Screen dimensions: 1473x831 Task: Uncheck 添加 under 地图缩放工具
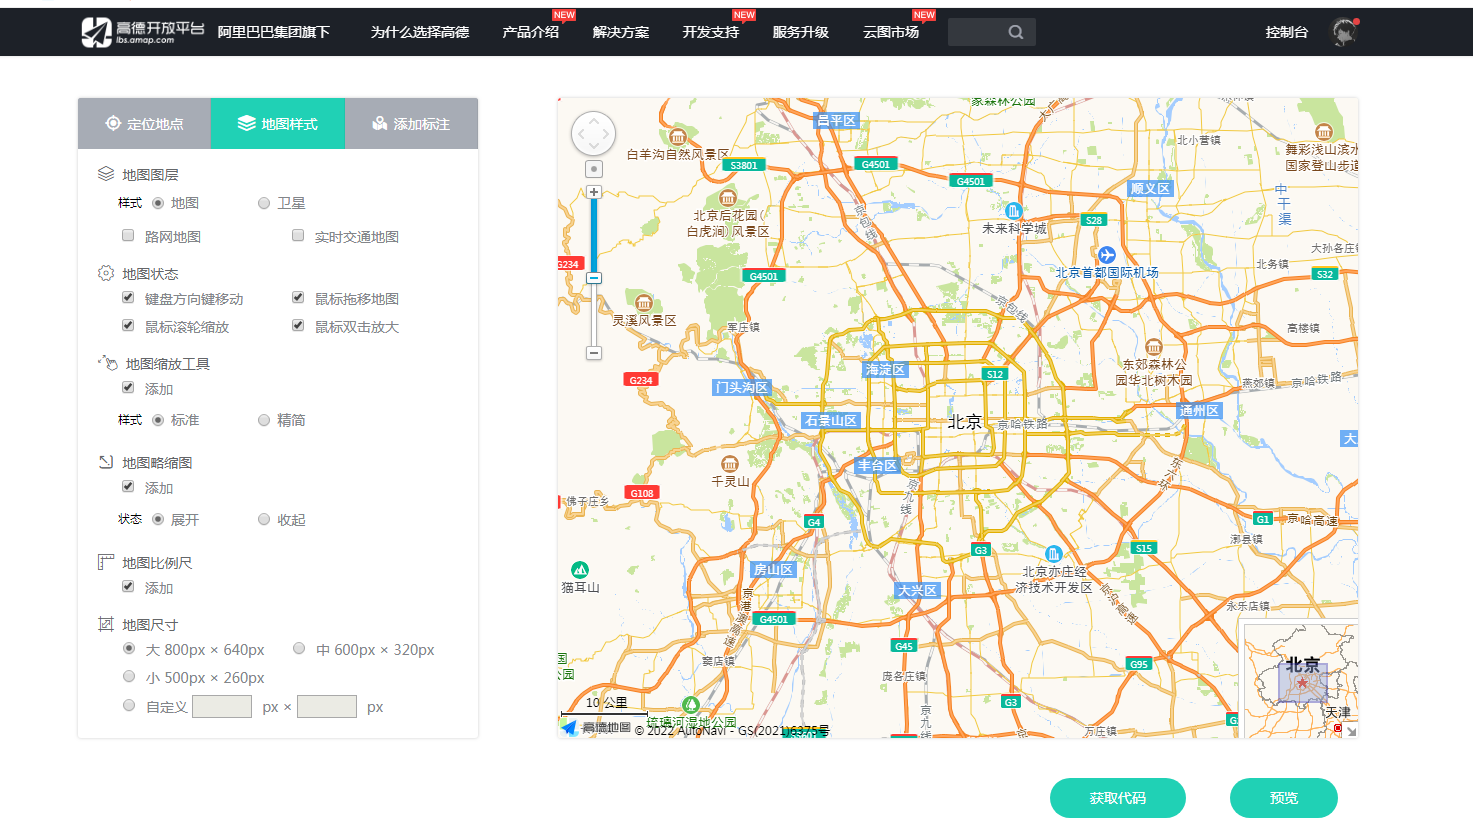coord(128,387)
